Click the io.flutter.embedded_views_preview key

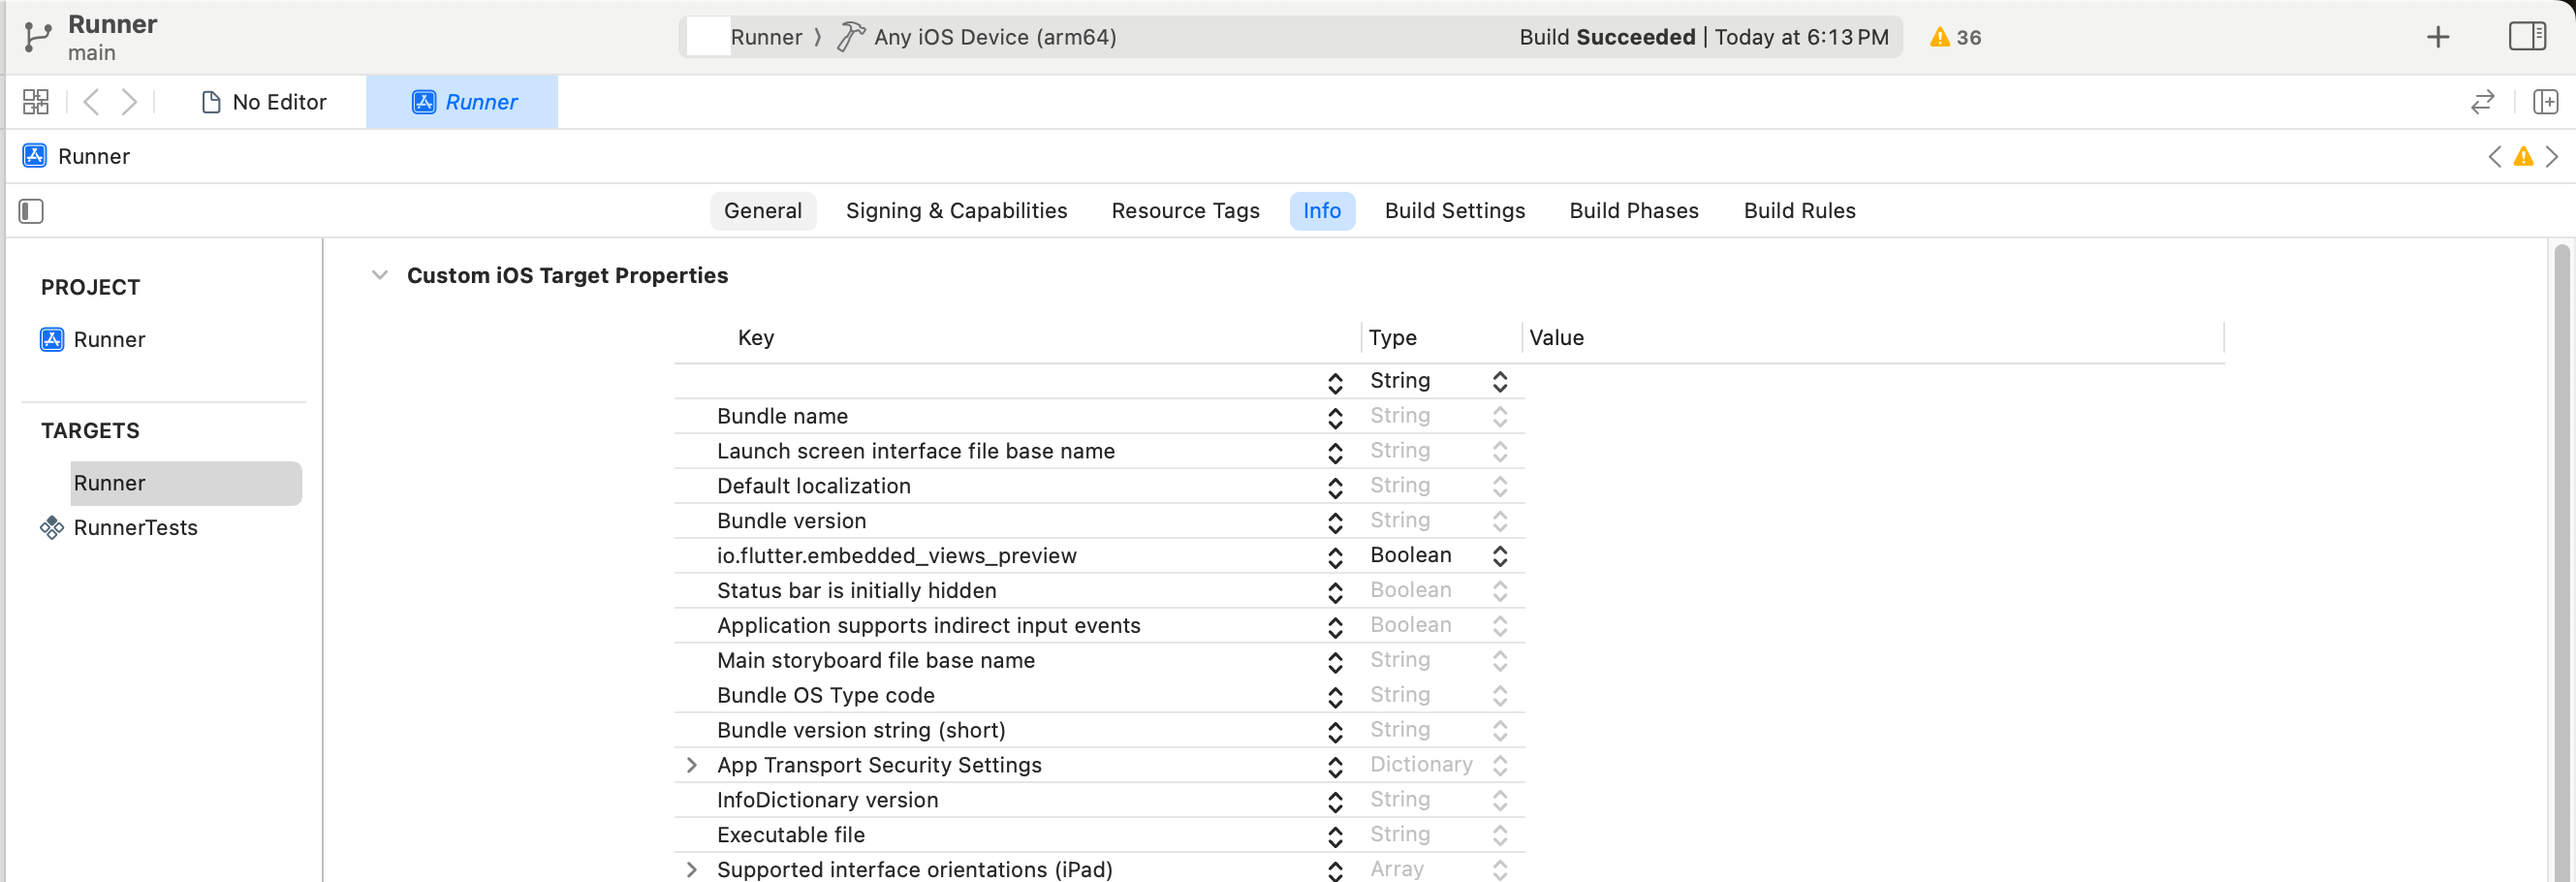896,556
